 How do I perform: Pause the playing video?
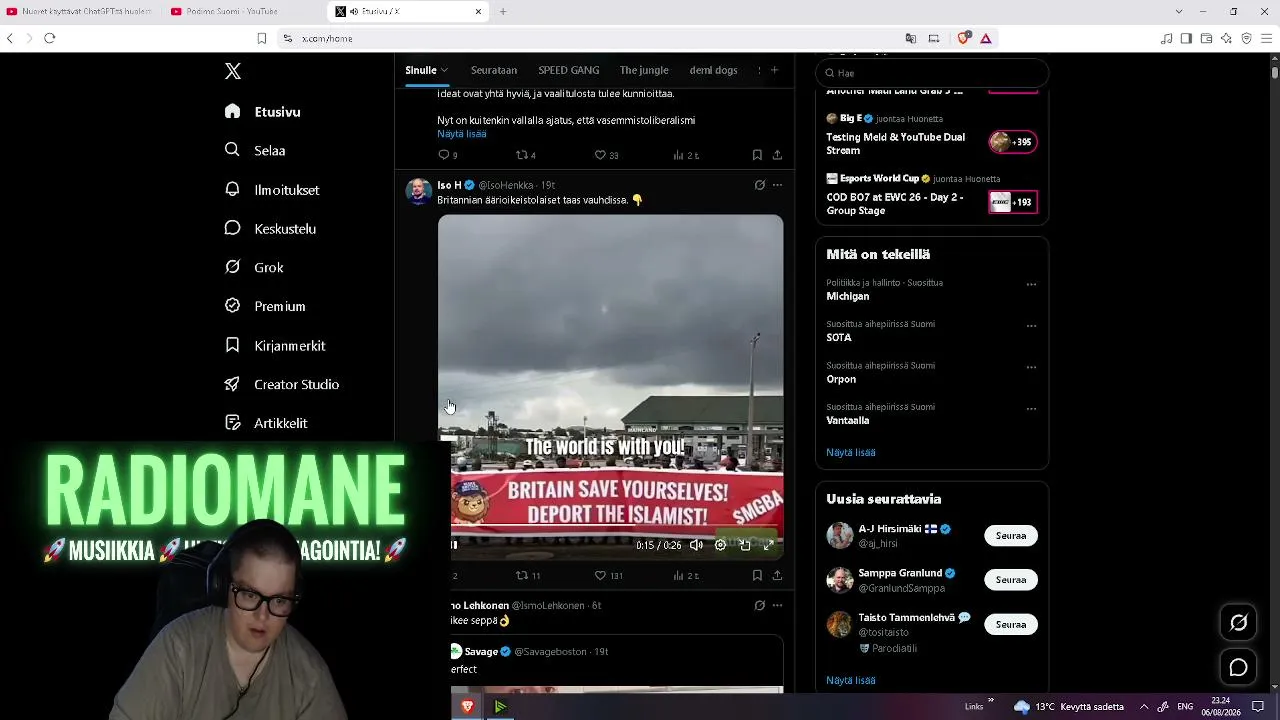tap(454, 545)
